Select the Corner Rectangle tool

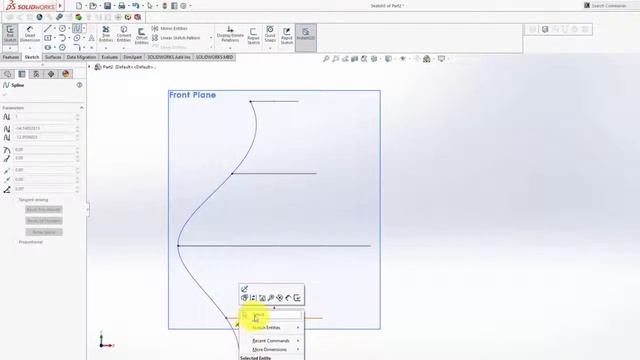pos(48,38)
